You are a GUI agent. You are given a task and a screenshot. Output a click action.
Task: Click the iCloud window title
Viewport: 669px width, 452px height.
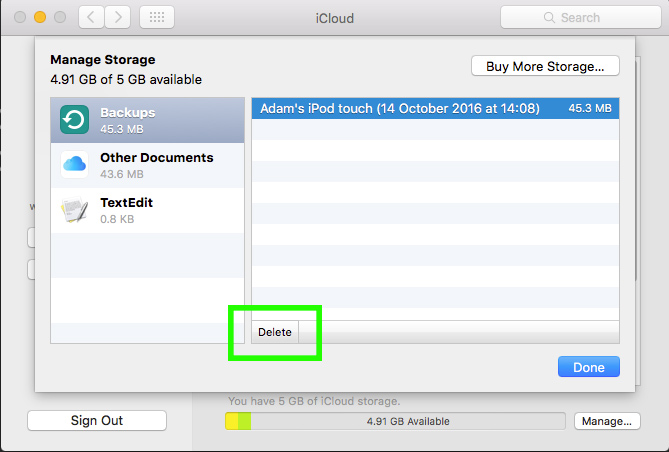pos(334,18)
